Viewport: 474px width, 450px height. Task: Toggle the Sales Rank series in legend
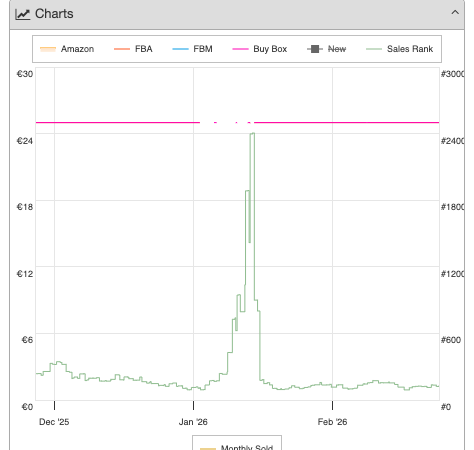pyautogui.click(x=399, y=49)
